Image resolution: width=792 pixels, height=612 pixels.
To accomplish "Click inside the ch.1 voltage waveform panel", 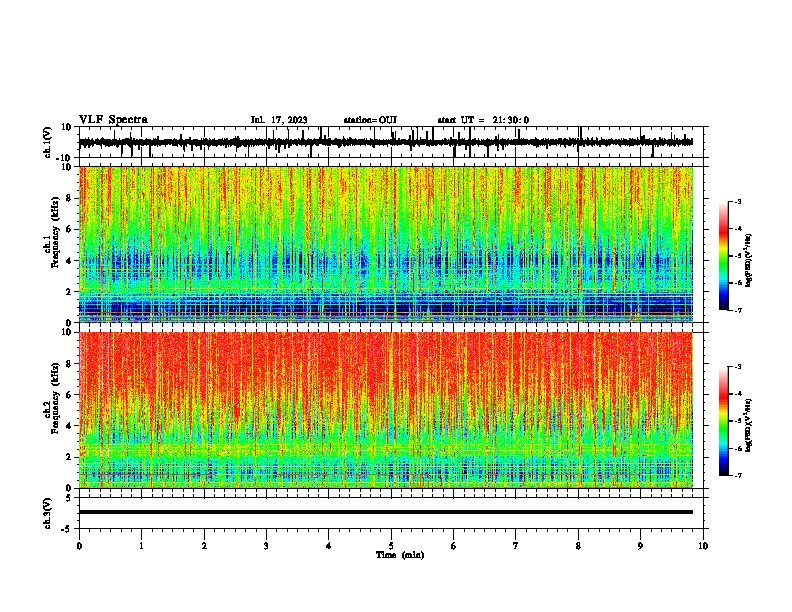I will pos(391,142).
